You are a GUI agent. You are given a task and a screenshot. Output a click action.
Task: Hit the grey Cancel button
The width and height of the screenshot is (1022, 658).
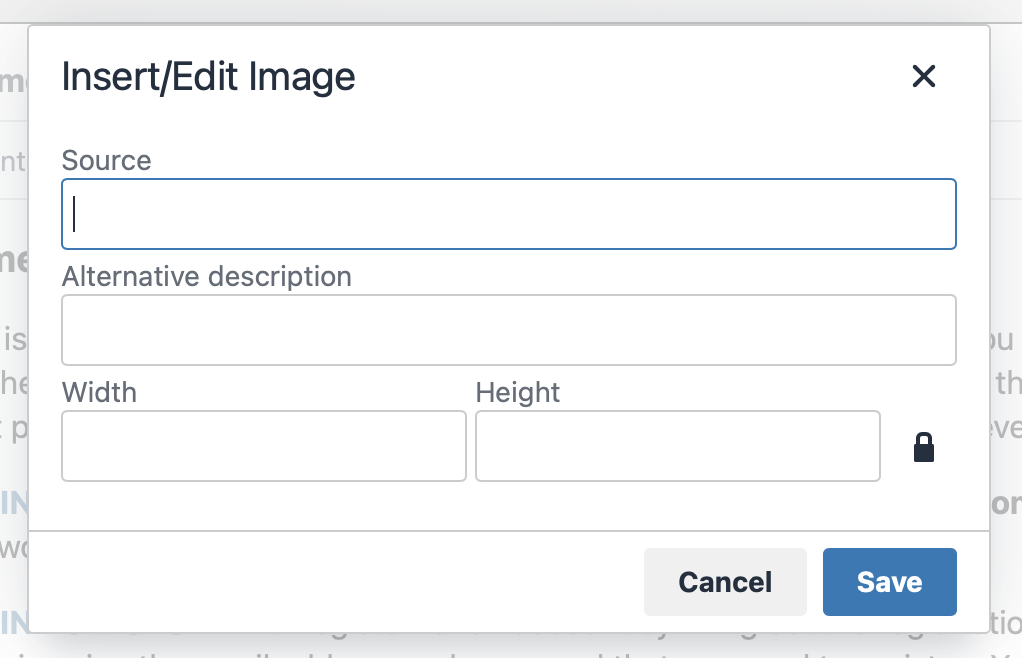point(725,582)
